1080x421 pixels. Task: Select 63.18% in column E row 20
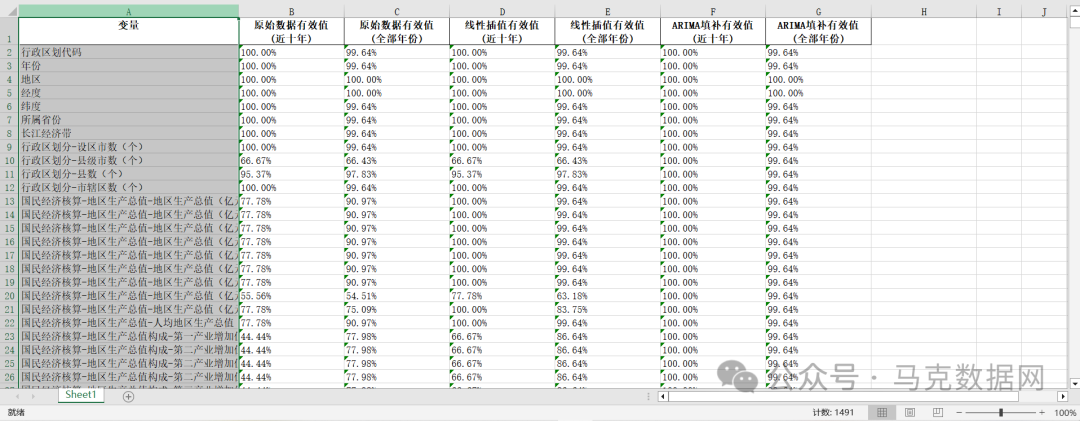608,296
